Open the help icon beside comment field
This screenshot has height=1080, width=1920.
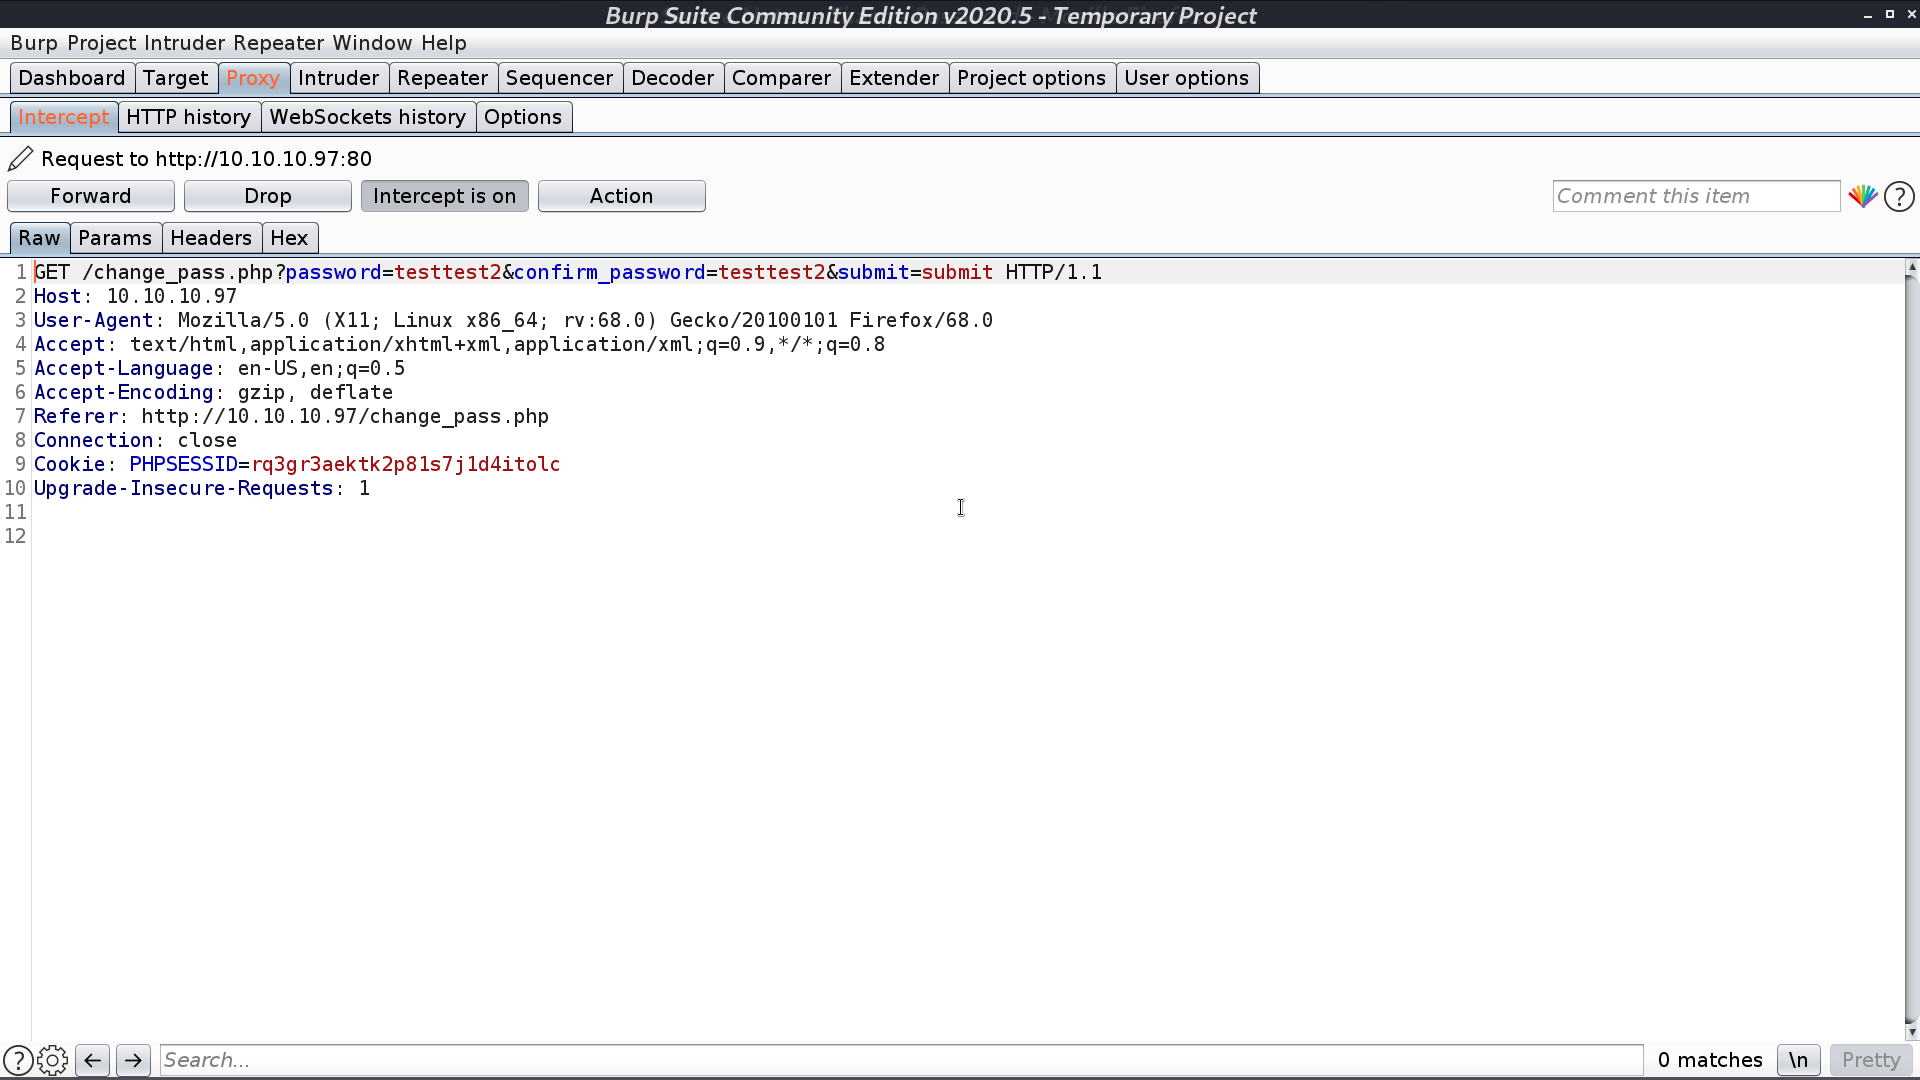tap(1899, 196)
